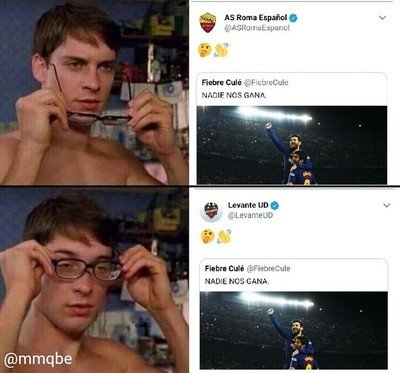Click AS Roma Español verified badge

(x=293, y=18)
